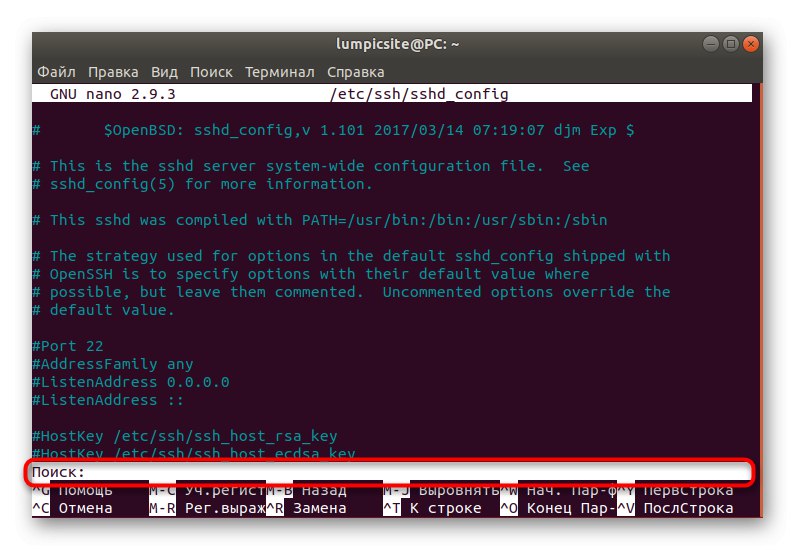Click the M-J Выровнять shortcut

coord(441,490)
